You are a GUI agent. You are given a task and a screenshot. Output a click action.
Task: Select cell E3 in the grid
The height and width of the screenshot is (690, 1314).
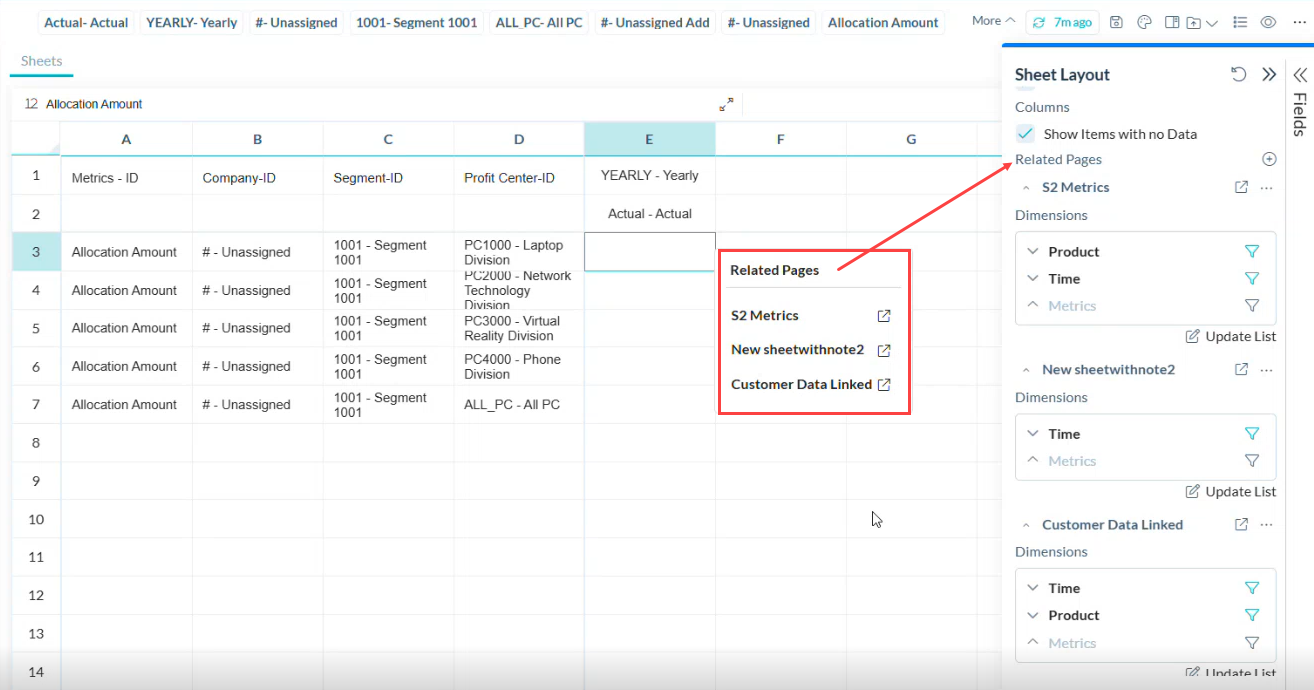click(649, 252)
